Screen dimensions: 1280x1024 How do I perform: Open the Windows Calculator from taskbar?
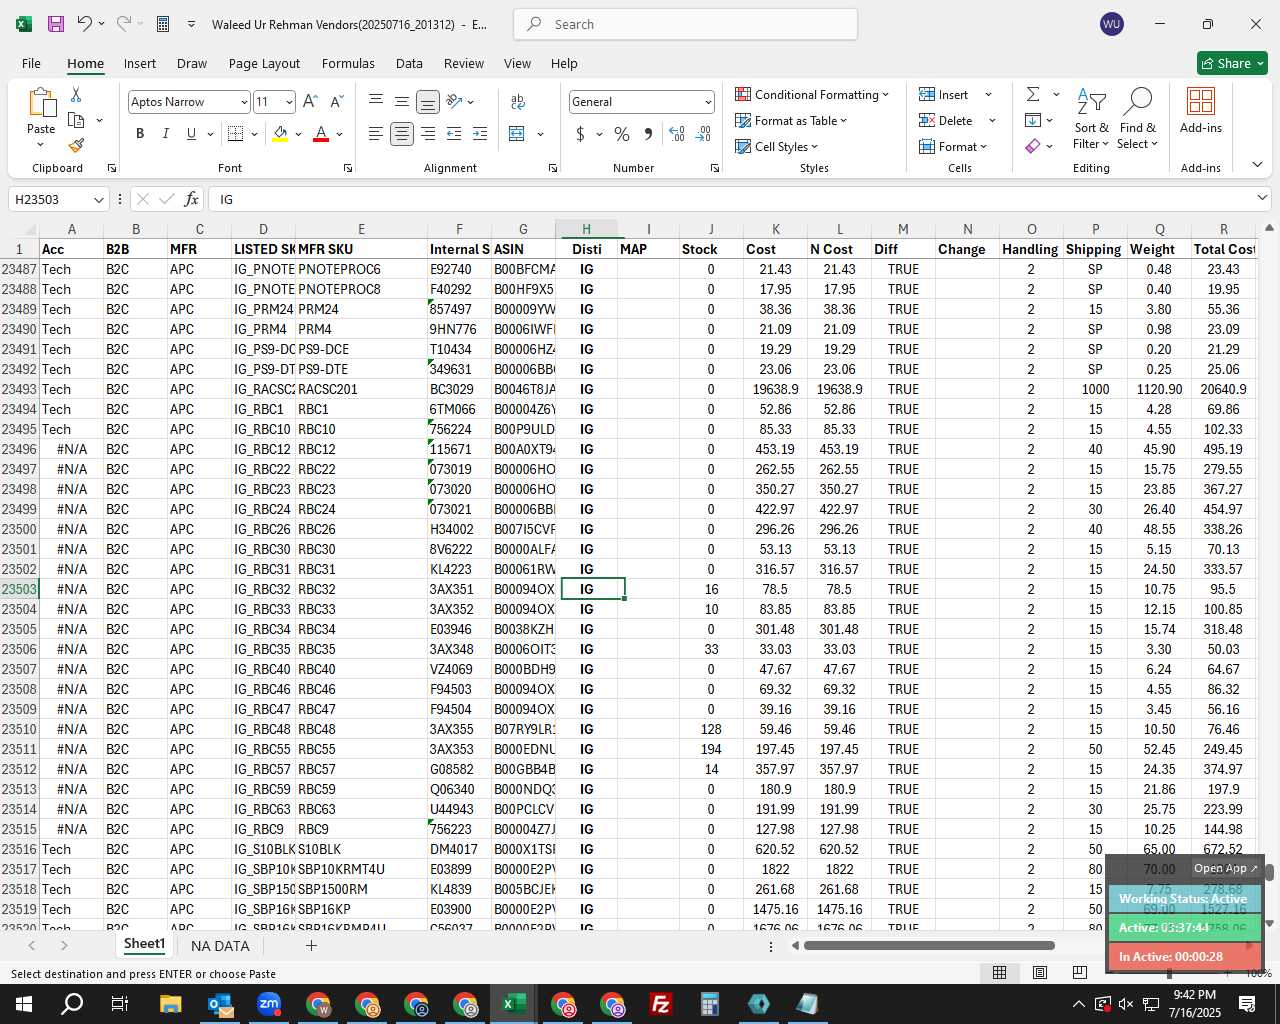pos(709,1004)
